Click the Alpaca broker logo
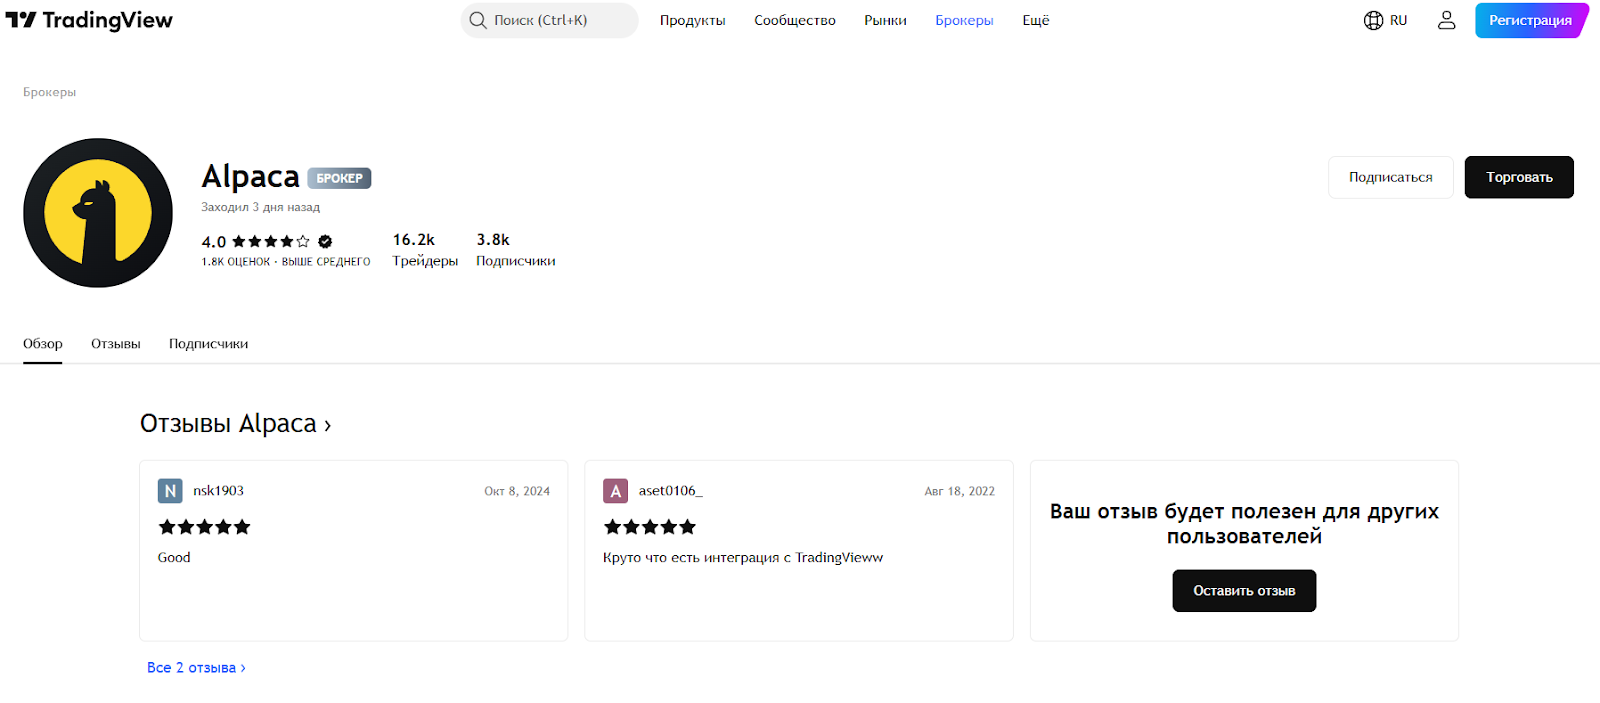 [x=98, y=213]
